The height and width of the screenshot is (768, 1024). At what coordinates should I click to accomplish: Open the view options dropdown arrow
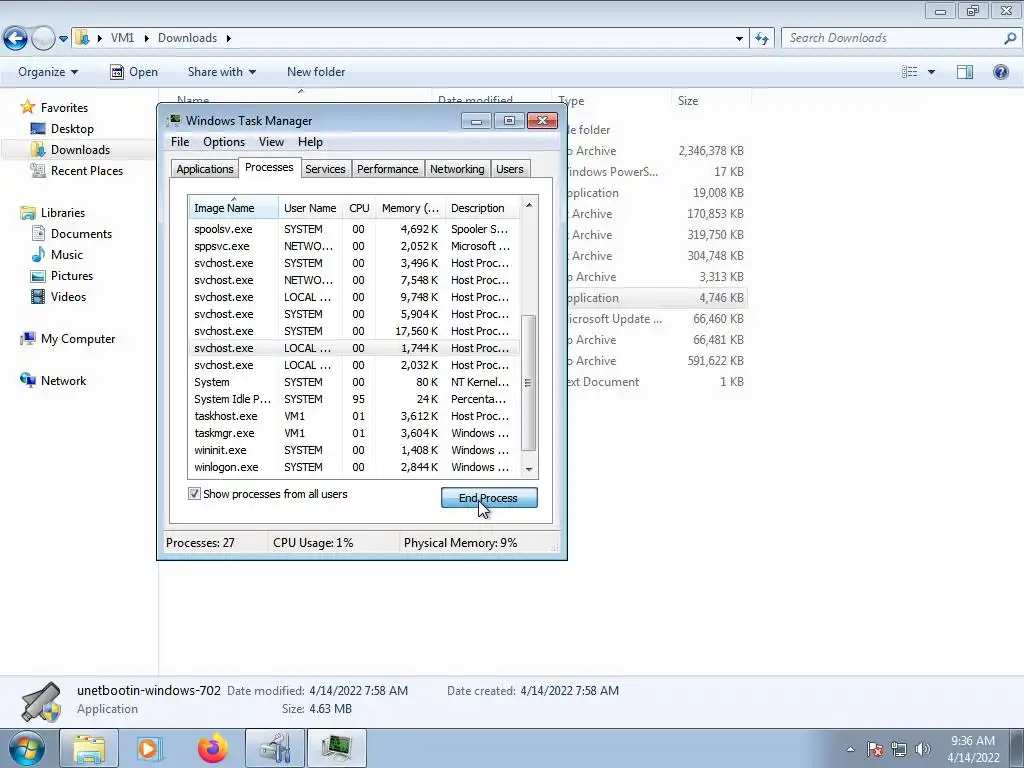click(931, 72)
